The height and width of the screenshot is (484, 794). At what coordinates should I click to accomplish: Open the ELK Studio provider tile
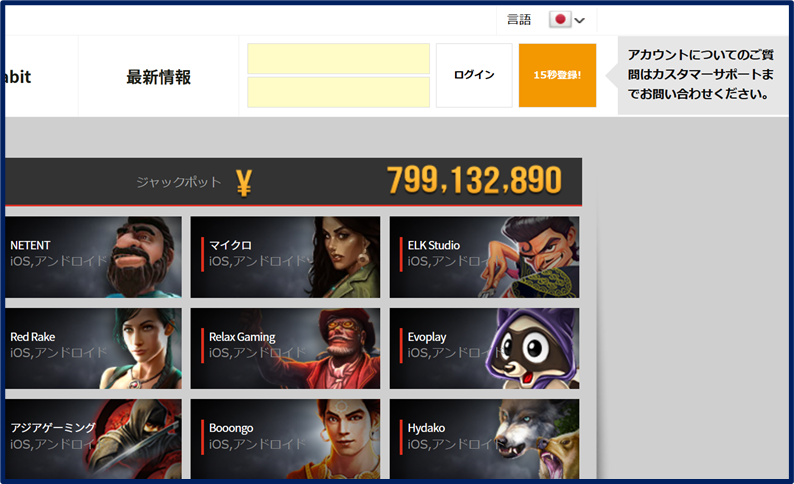coord(484,257)
